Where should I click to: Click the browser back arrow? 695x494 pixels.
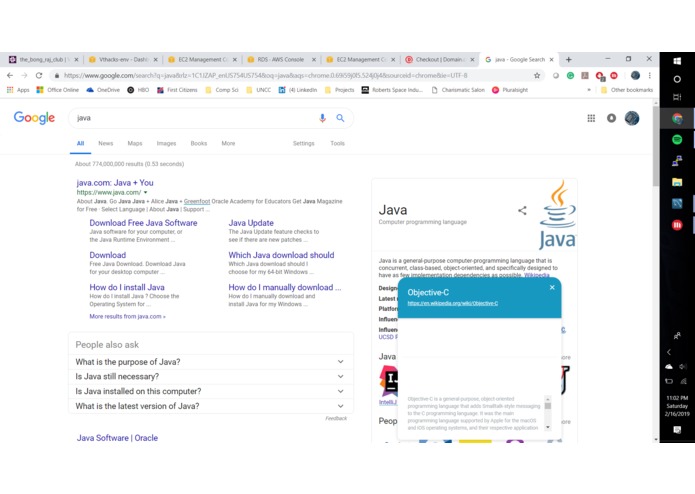tap(10, 75)
